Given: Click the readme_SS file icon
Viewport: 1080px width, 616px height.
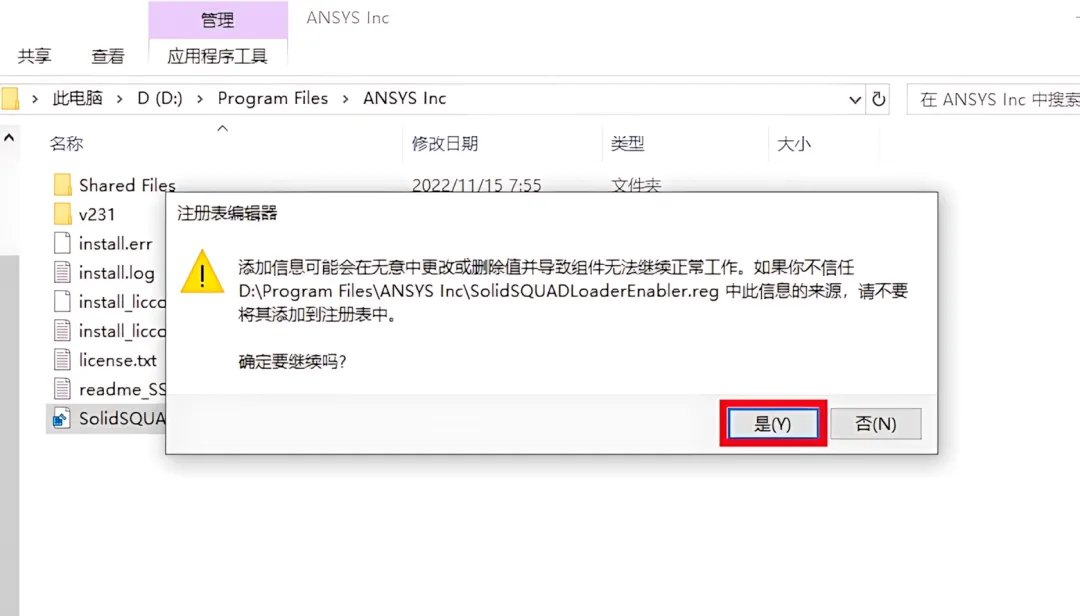Looking at the screenshot, I should tap(62, 389).
